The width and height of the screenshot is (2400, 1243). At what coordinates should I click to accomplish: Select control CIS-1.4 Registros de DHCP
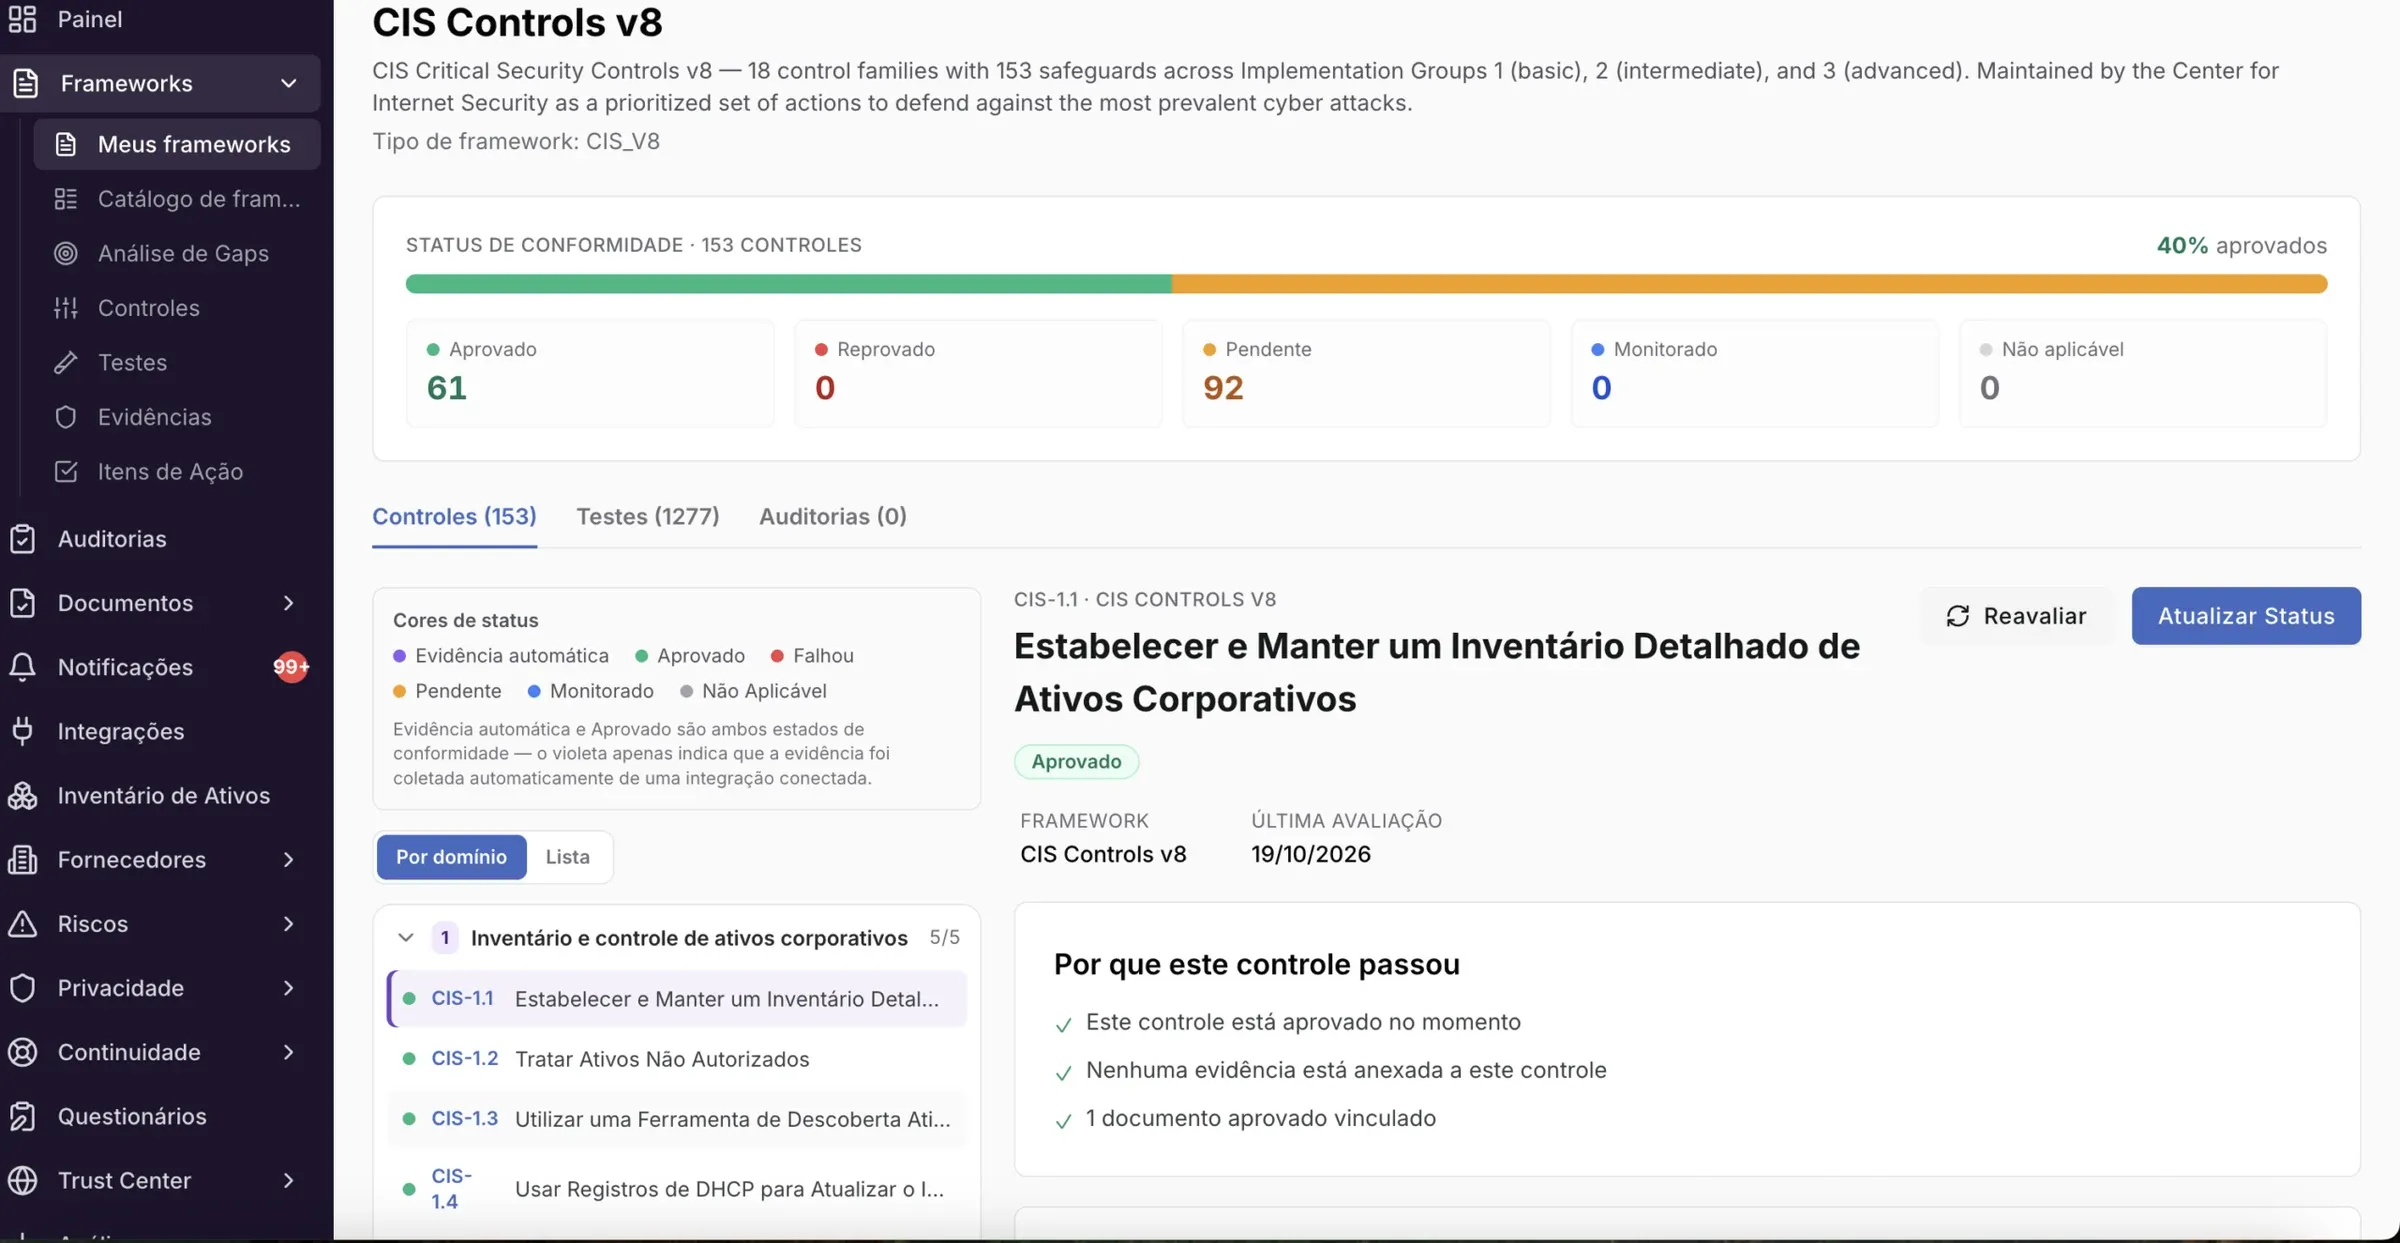677,1189
